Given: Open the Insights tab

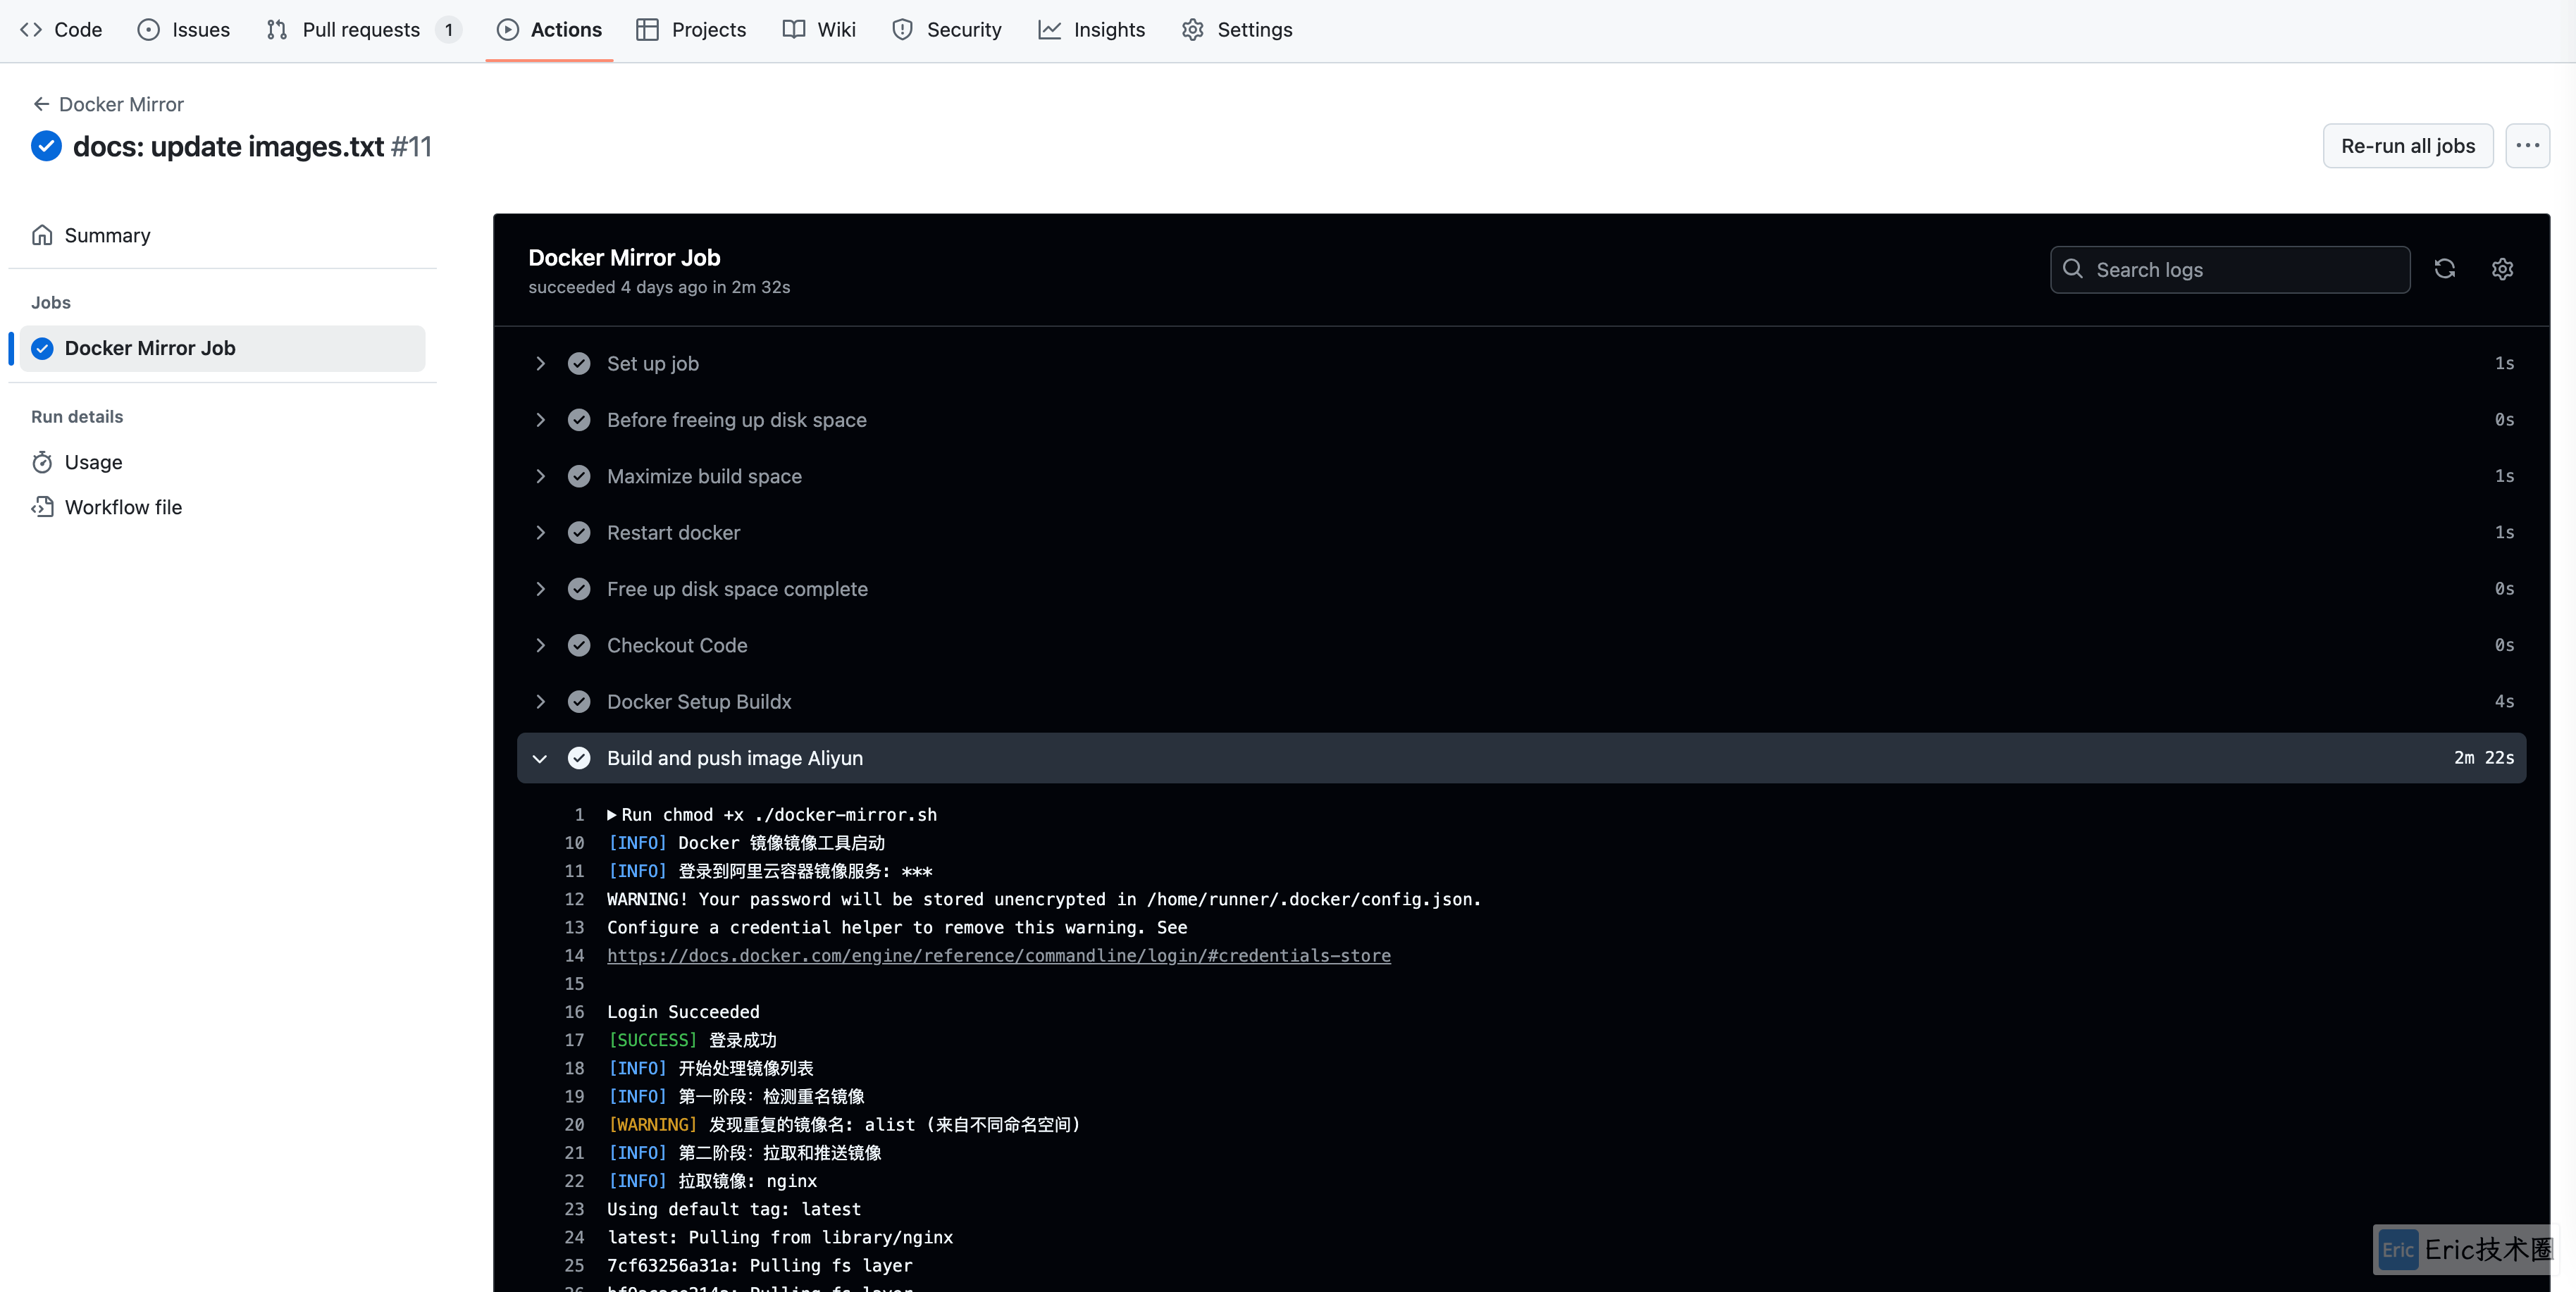Looking at the screenshot, I should pyautogui.click(x=1091, y=30).
